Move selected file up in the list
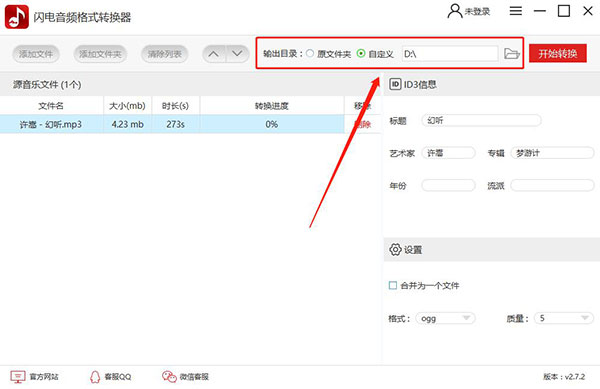Screen dimensions: 600x389 point(214,54)
